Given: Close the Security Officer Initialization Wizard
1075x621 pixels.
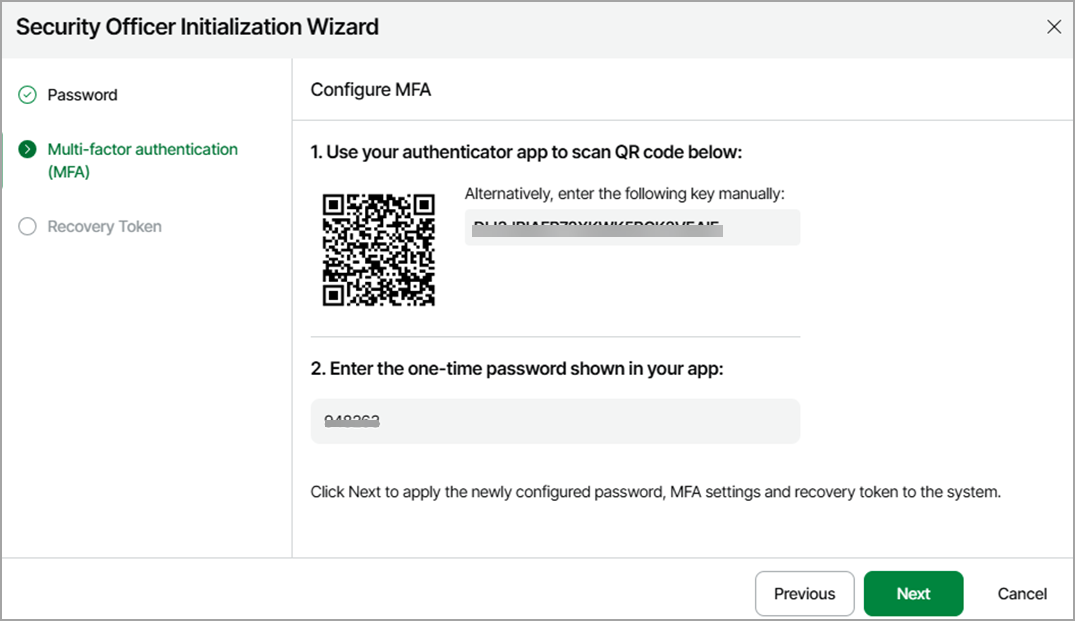Looking at the screenshot, I should 1054,27.
